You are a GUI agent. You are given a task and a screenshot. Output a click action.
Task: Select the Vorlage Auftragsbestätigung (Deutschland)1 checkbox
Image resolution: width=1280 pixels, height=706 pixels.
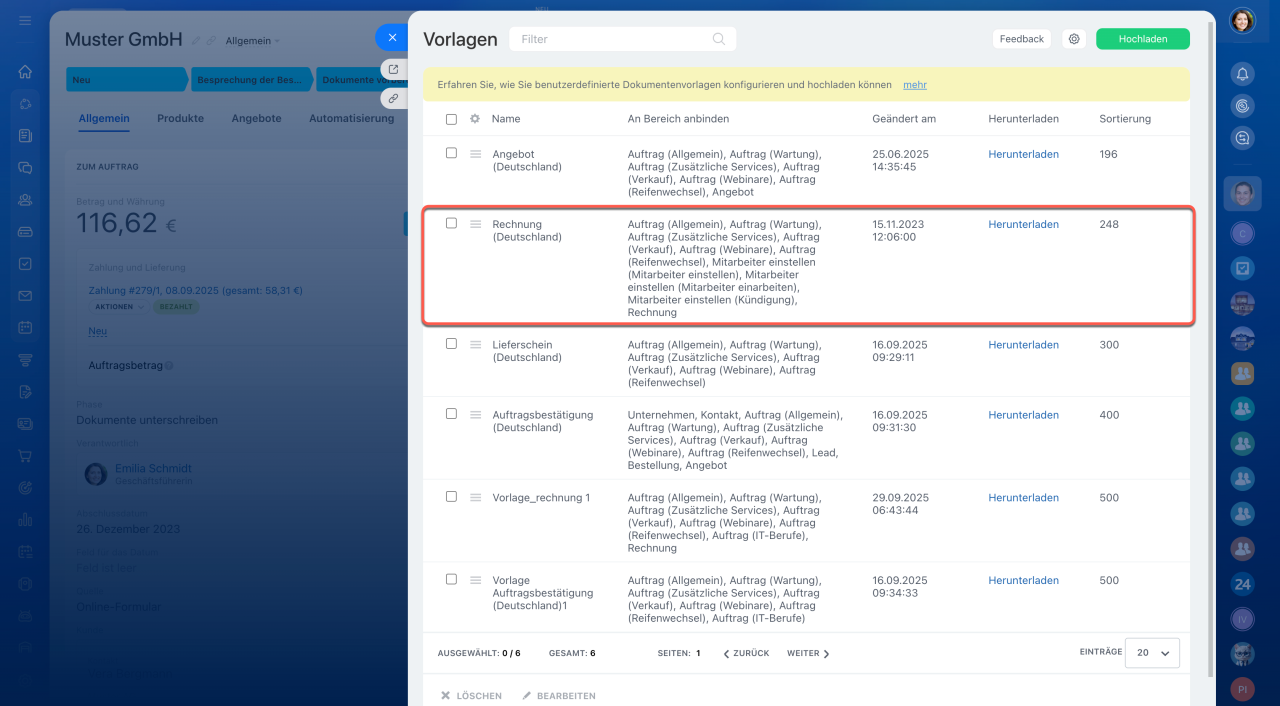coord(451,579)
